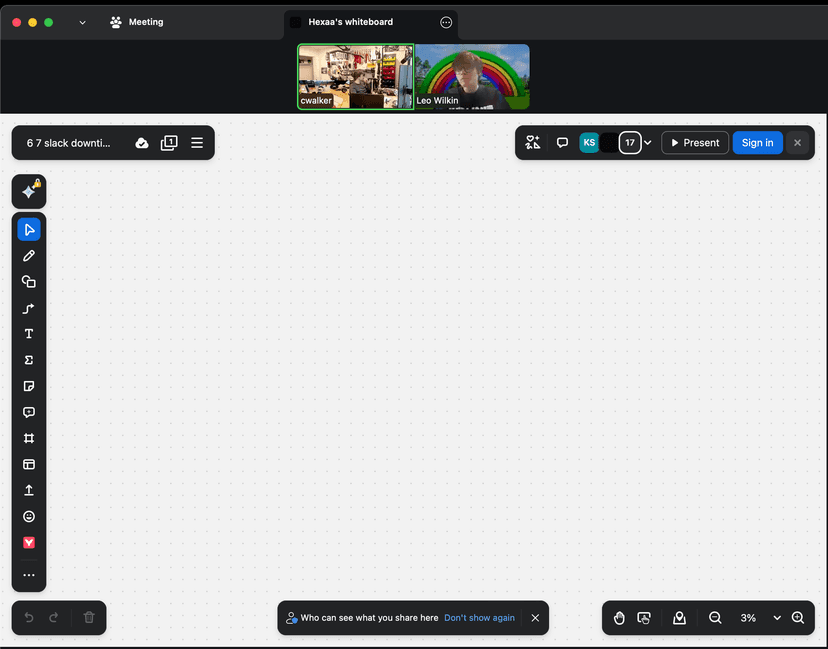Screen dimensions: 828x649
Task: Add a Sticky note
Action: point(29,386)
